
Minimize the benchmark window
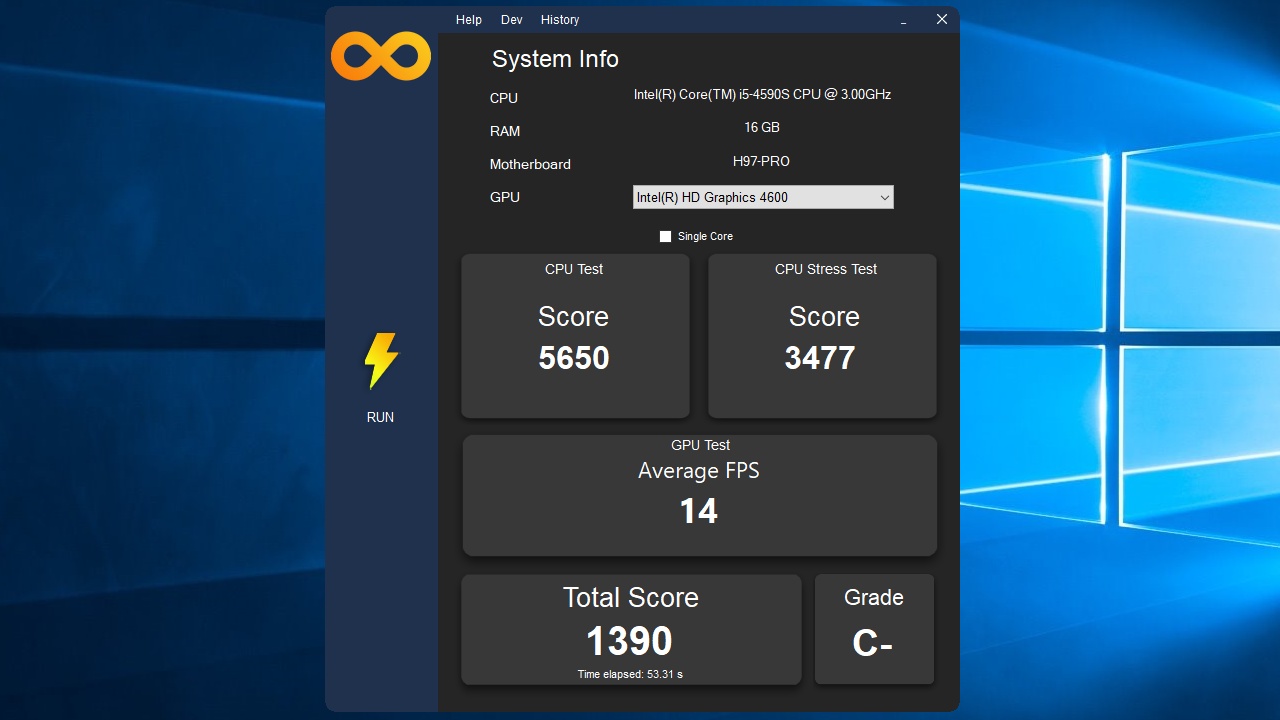(904, 20)
